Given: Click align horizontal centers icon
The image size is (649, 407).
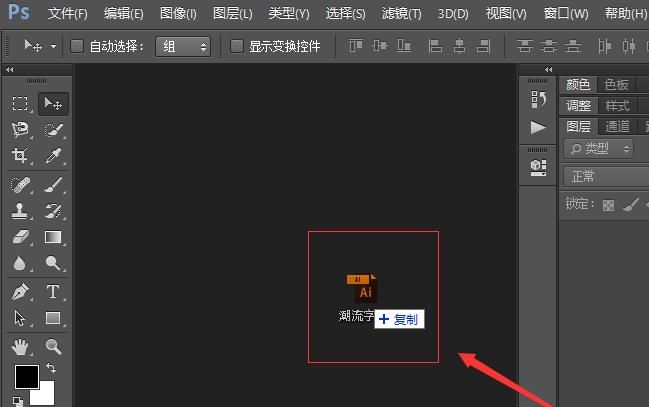Looking at the screenshot, I should (459, 46).
